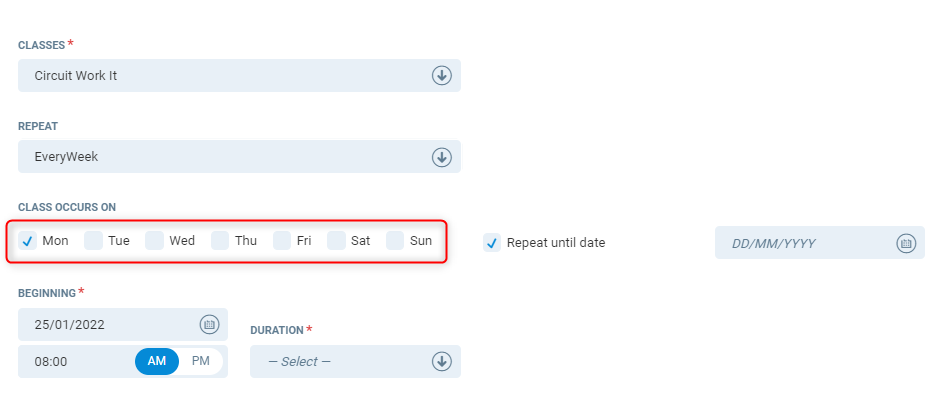The image size is (943, 393).
Task: Uncheck the Mon checkbox
Action: click(x=27, y=241)
